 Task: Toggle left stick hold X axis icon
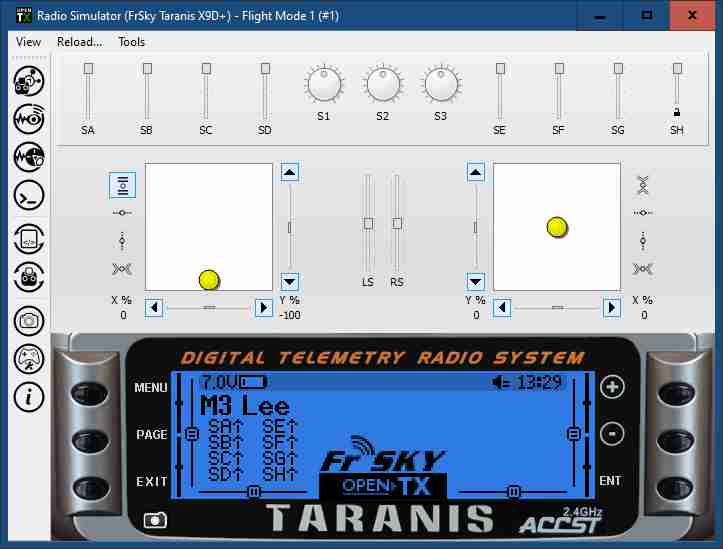pyautogui.click(x=122, y=213)
